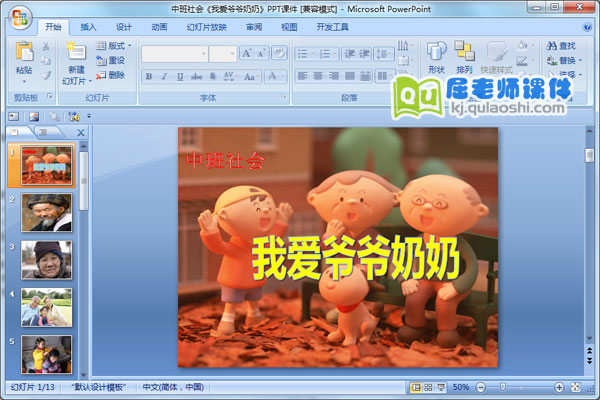Click the Cut scissors icon
Image resolution: width=600 pixels, height=400 pixels.
click(46, 46)
